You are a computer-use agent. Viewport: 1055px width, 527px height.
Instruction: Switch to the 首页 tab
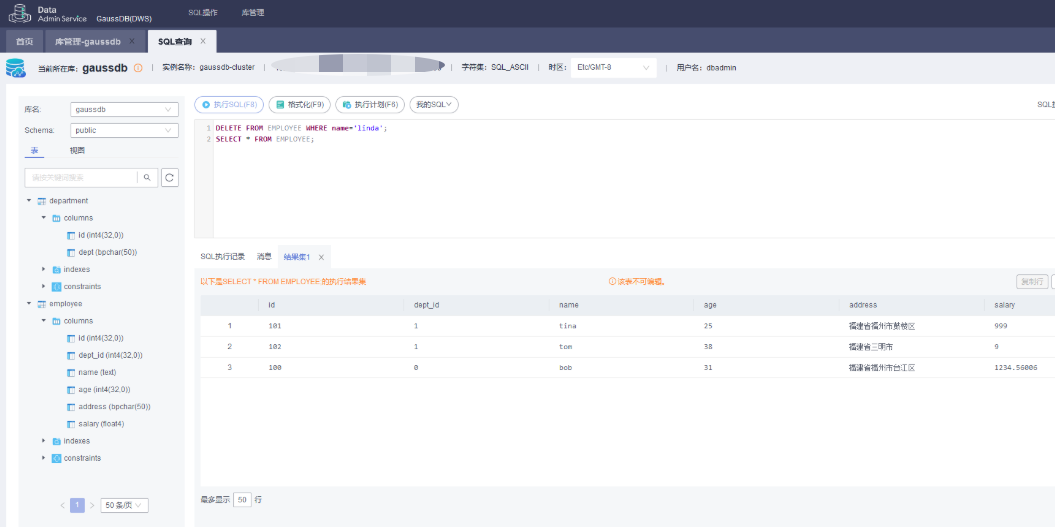click(25, 42)
